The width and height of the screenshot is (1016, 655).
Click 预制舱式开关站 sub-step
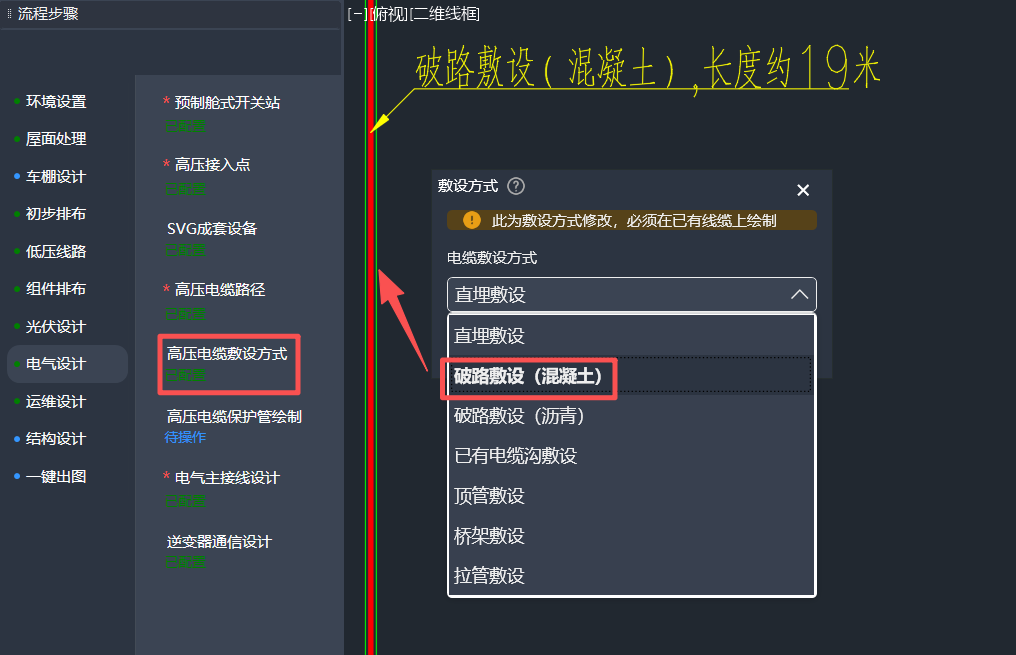227,102
